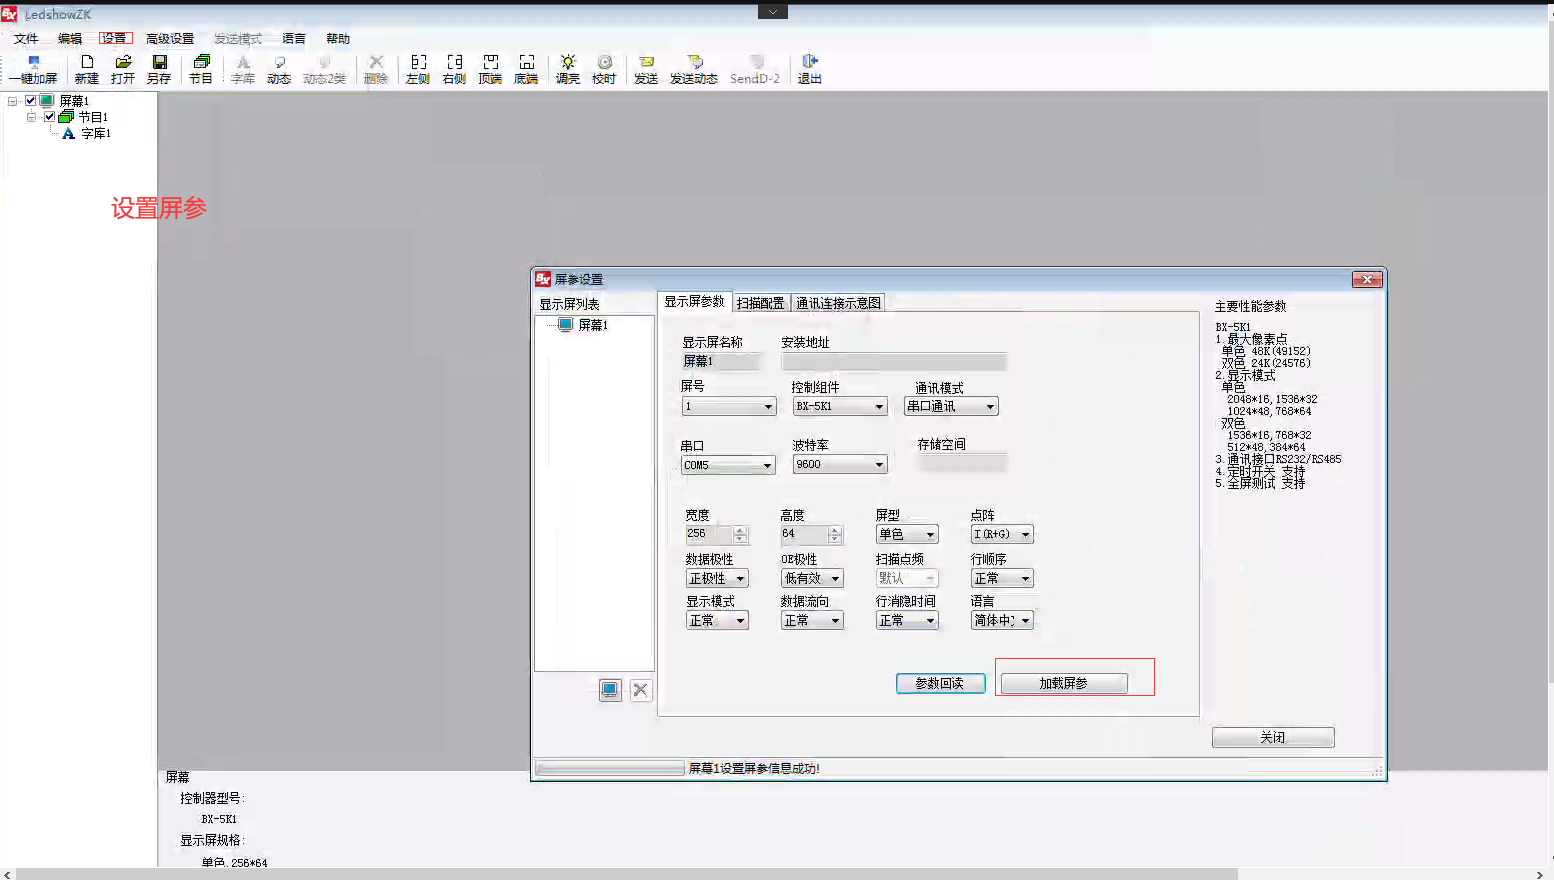Align left with 左侧 icon

[418, 69]
